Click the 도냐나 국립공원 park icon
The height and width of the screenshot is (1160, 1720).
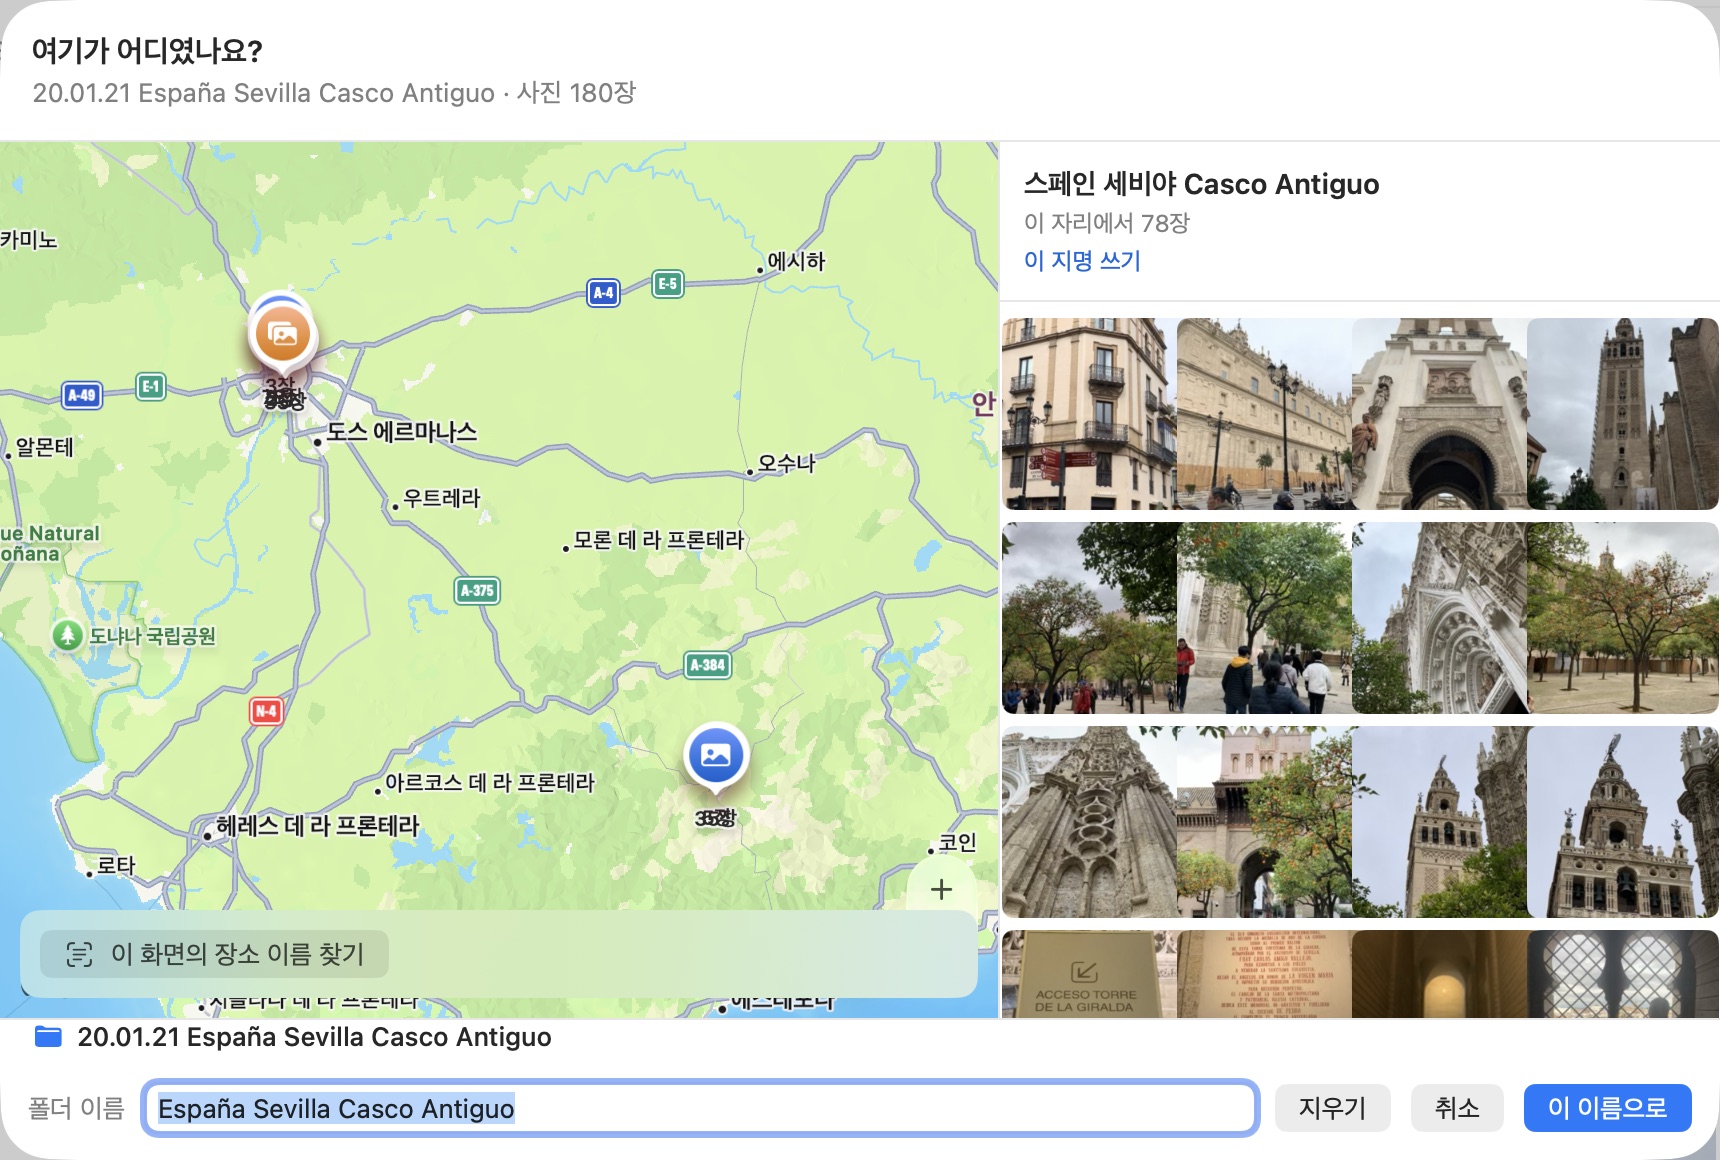point(68,635)
